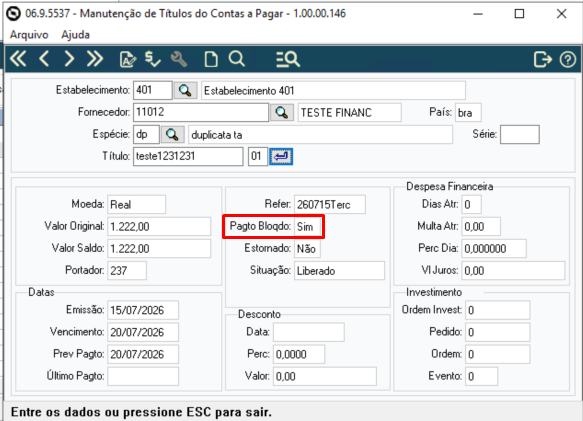
Task: Click the status bar message text
Action: pyautogui.click(x=141, y=412)
